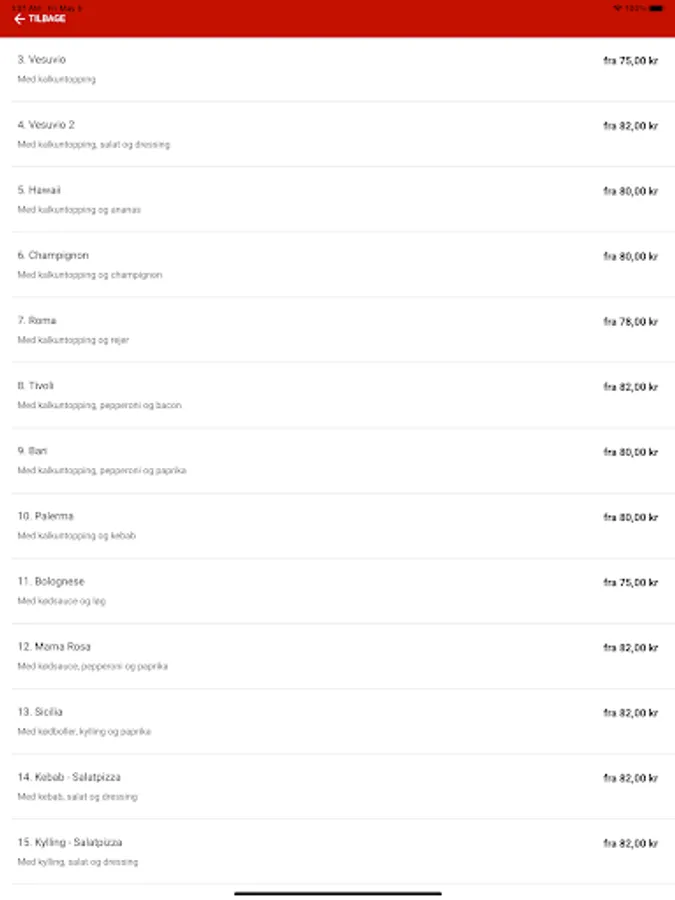
Task: Tap the Wi-Fi status icon
Action: tap(617, 8)
